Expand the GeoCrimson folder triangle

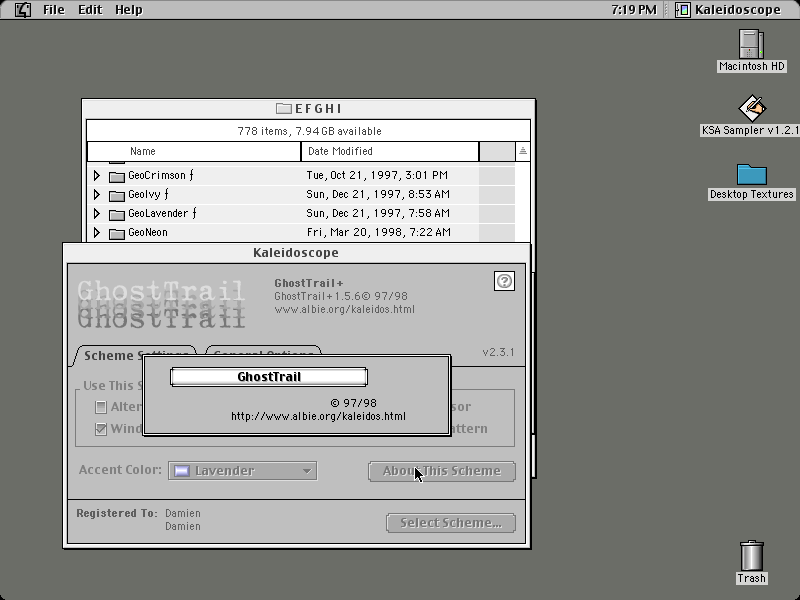tap(96, 176)
